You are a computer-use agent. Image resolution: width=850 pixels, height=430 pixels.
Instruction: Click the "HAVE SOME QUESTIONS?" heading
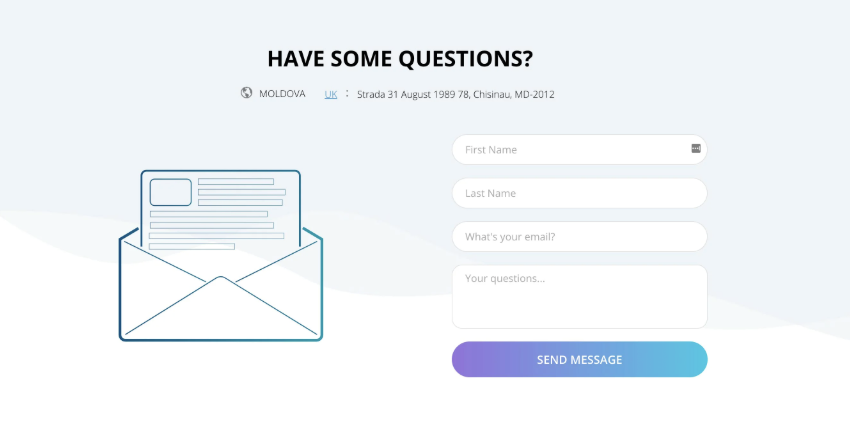[x=400, y=58]
